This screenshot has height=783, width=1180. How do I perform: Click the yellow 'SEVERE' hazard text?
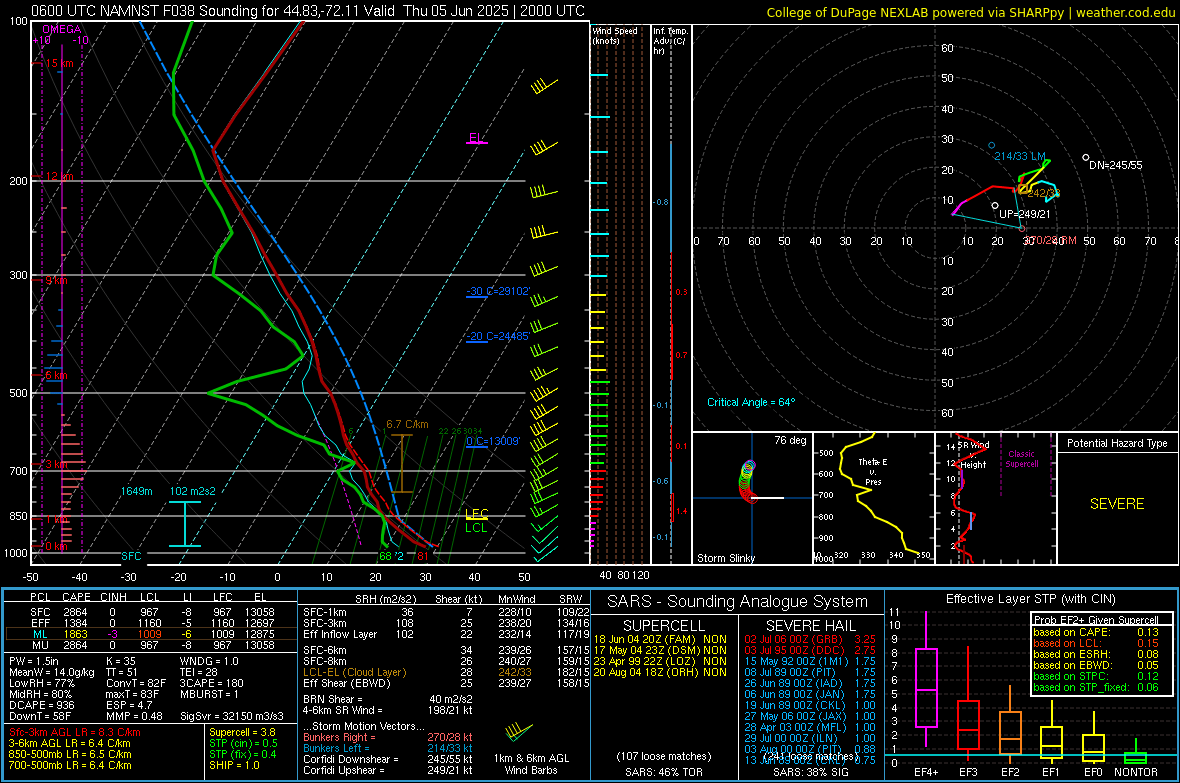coord(1117,504)
